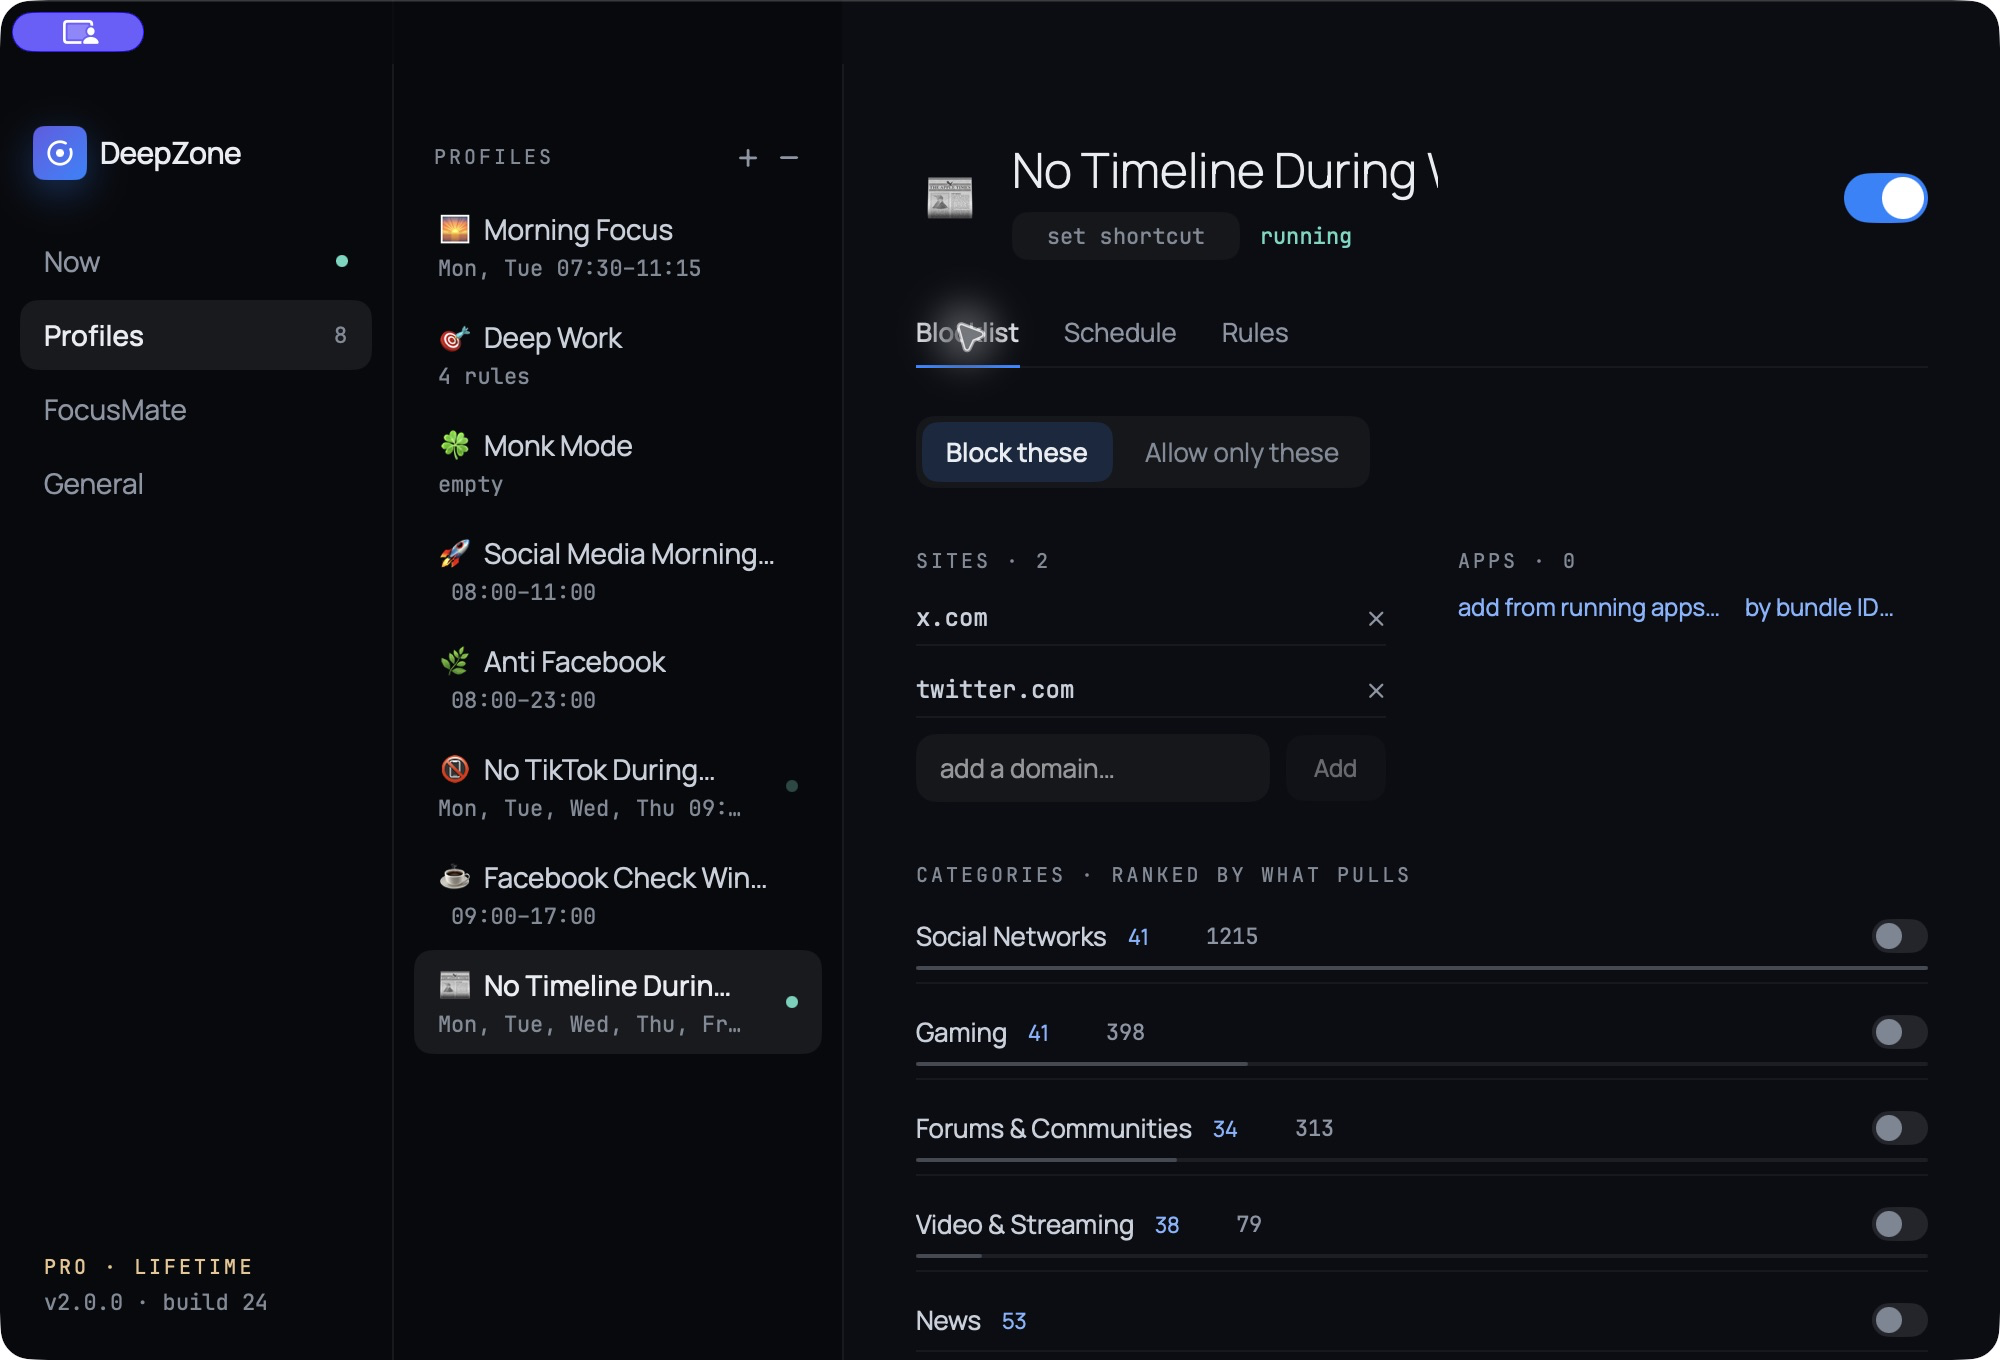The width and height of the screenshot is (2000, 1360).
Task: Select the Profiles sidebar item
Action: [196, 336]
